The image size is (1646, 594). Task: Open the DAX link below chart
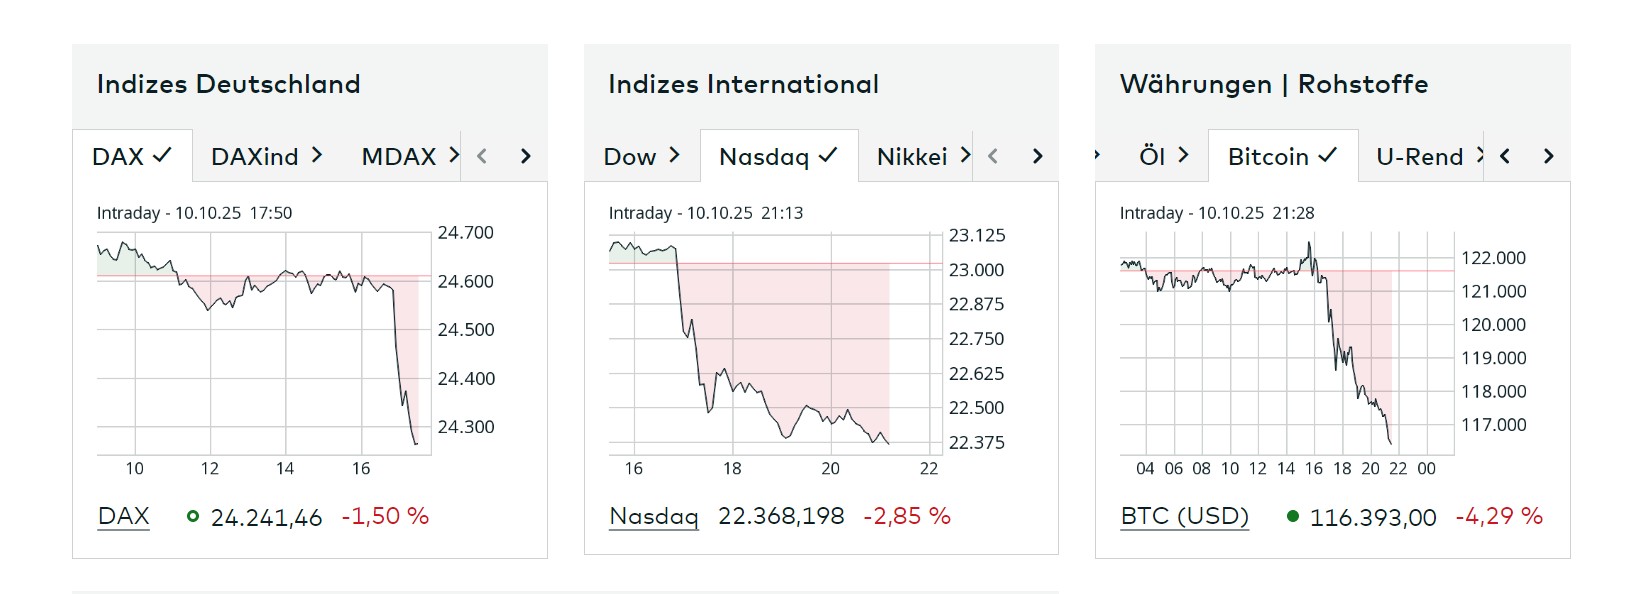coord(124,516)
